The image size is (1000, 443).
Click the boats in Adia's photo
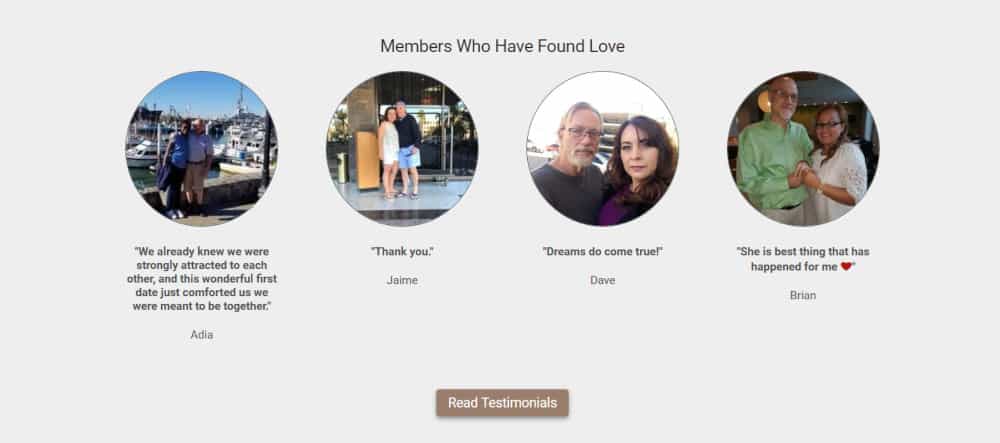pos(239,148)
